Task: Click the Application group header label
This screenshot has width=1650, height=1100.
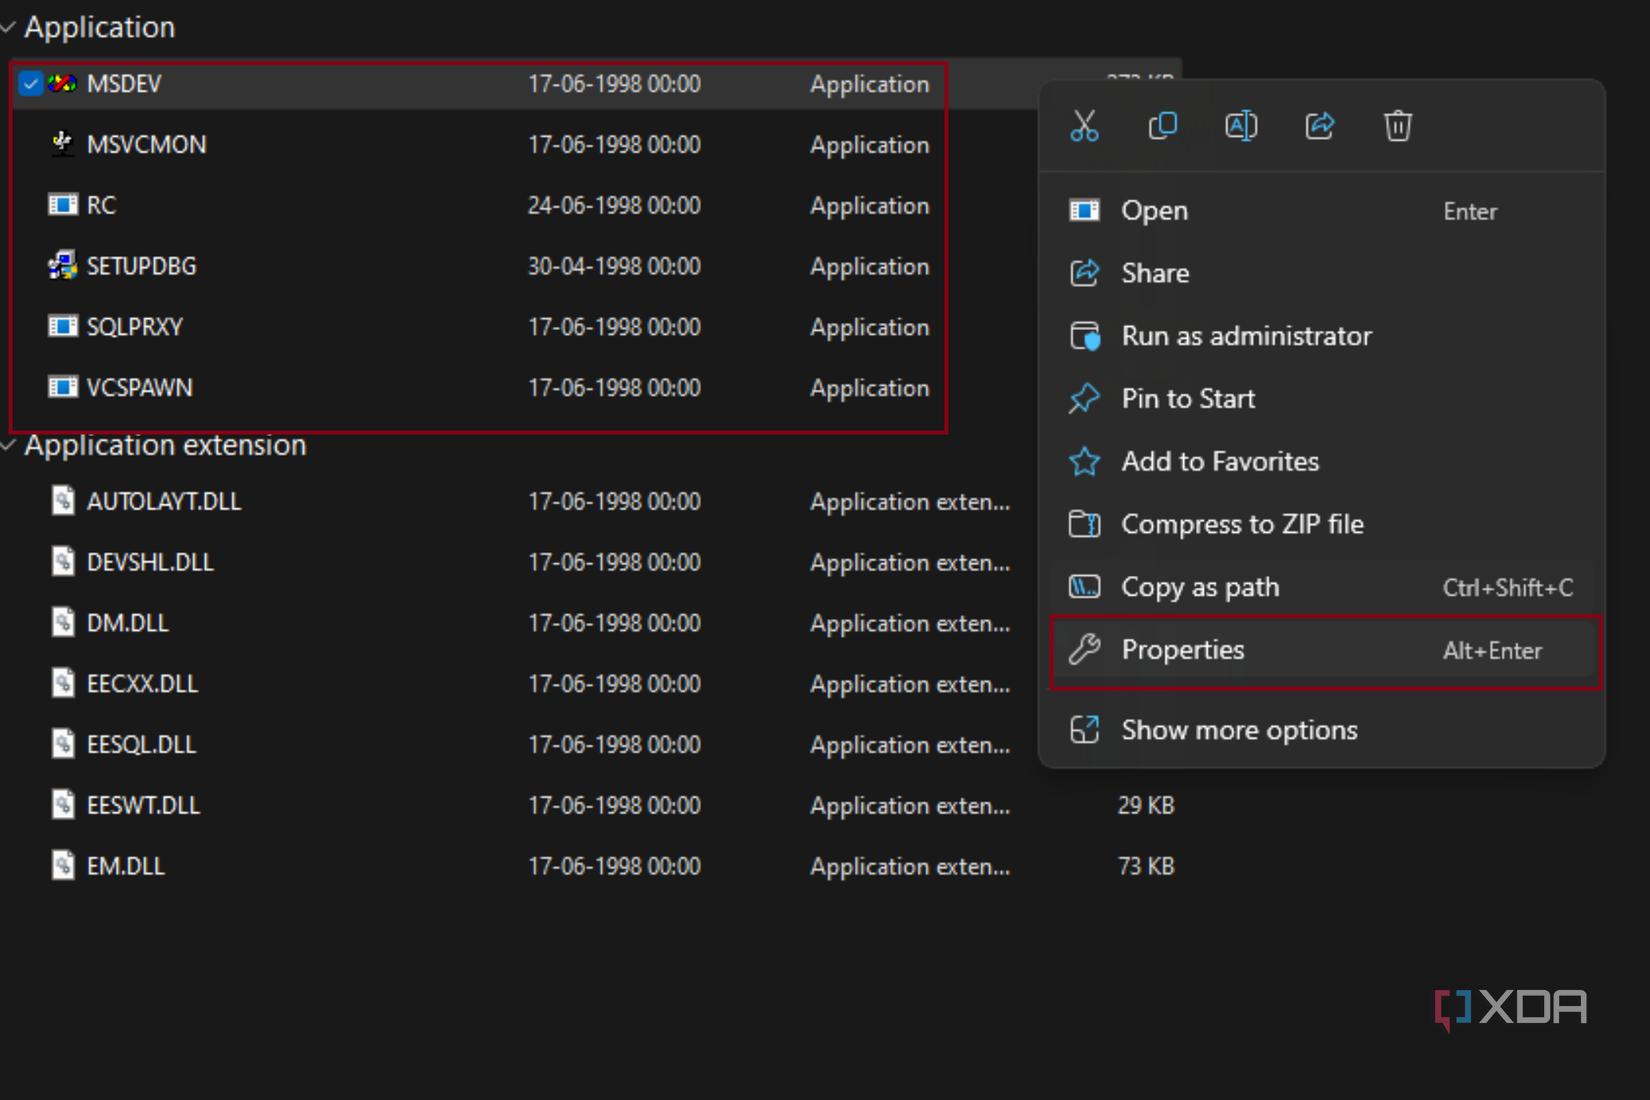Action: (99, 27)
